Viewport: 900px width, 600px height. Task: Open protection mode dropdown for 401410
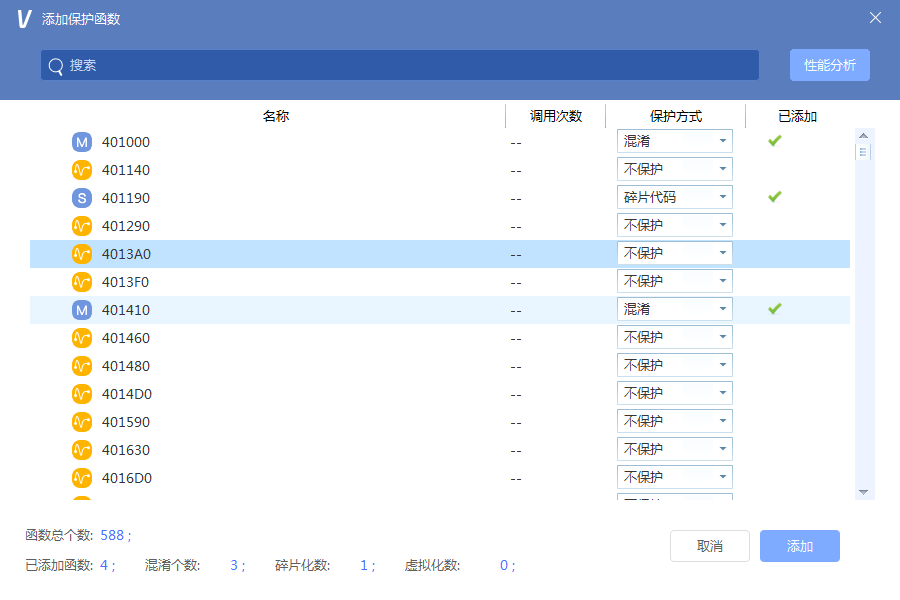pyautogui.click(x=674, y=309)
